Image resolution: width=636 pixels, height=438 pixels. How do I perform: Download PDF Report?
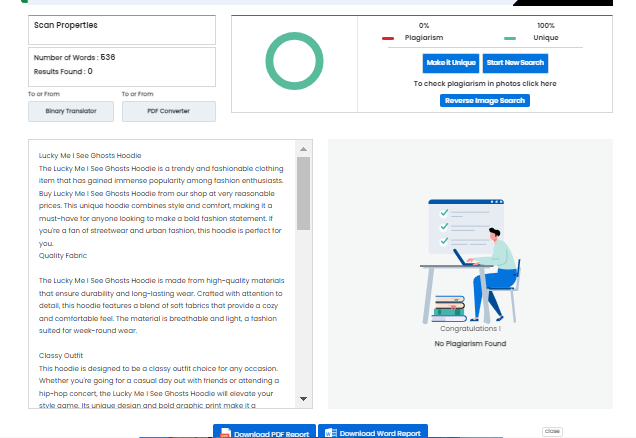coord(264,432)
